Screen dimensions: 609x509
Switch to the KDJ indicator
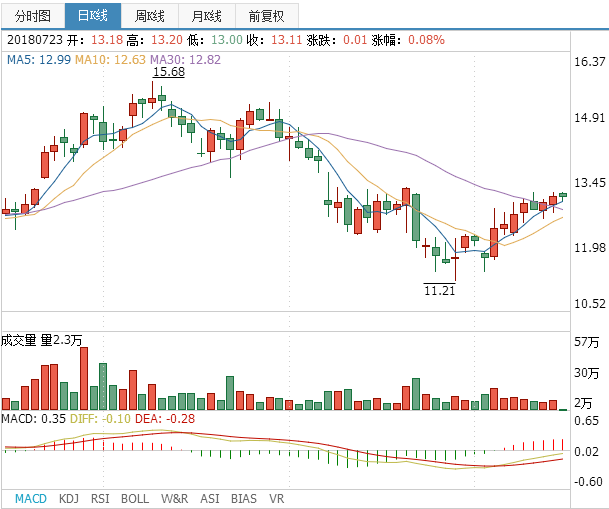click(69, 499)
